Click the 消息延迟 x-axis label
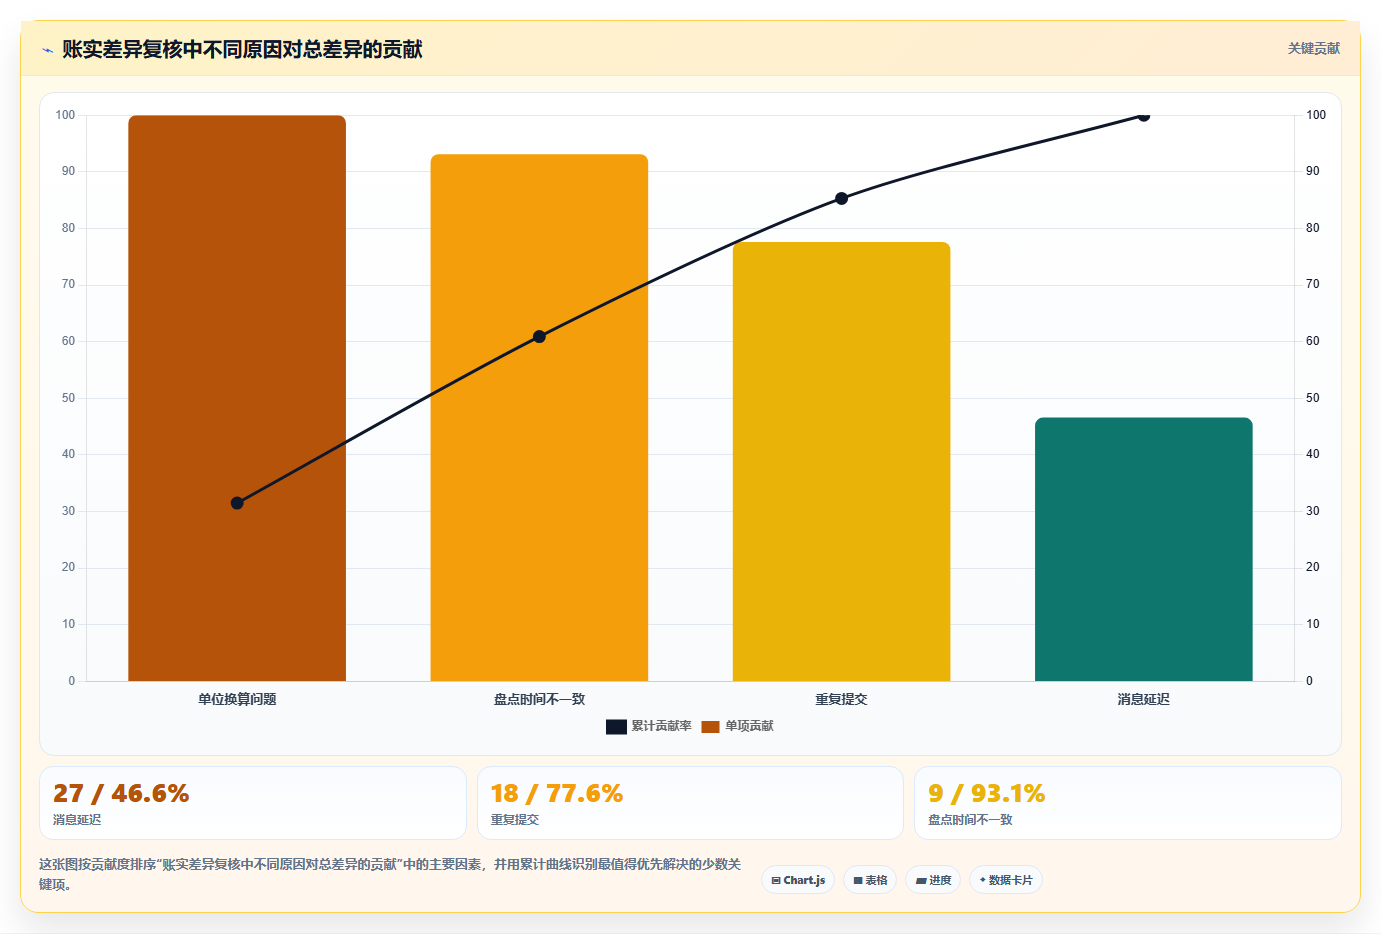 (x=1143, y=699)
